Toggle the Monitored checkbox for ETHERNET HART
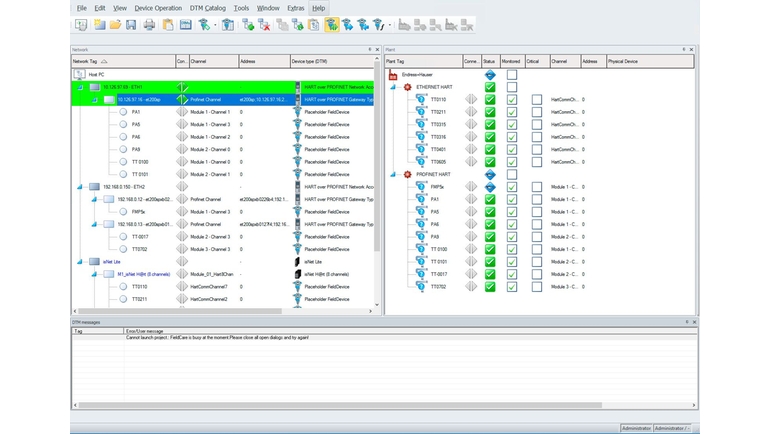771x434 pixels. 512,87
